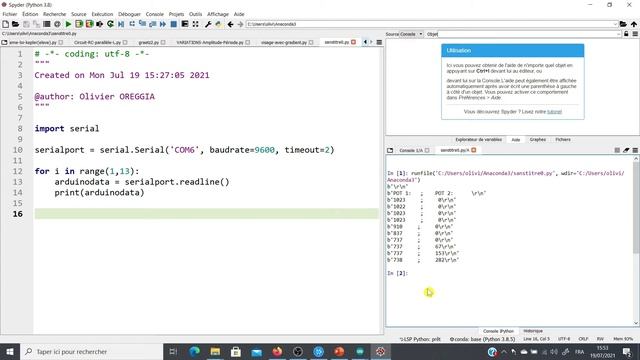640x360 pixels.
Task: Open the Outils menu
Action: point(196,14)
